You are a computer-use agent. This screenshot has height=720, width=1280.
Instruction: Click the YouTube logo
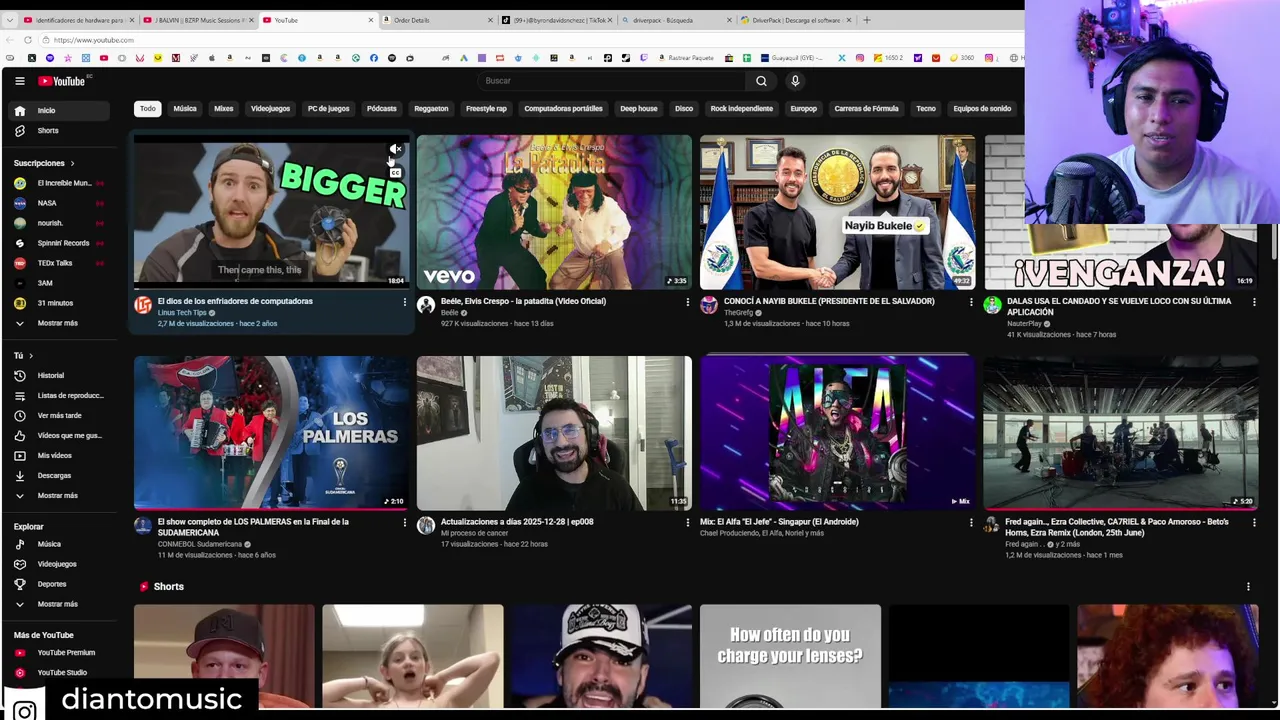(x=62, y=81)
